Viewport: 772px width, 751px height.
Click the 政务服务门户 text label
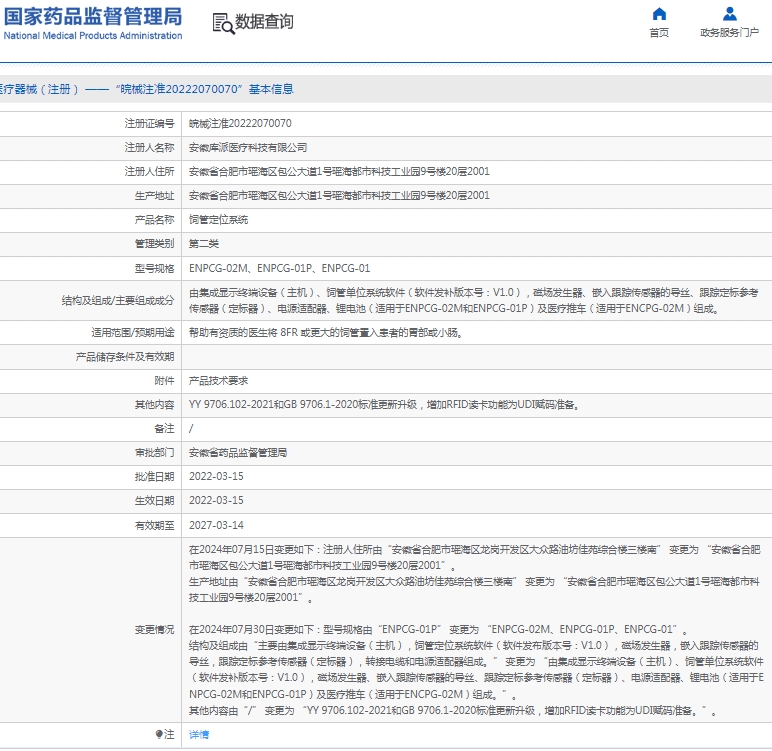730,33
